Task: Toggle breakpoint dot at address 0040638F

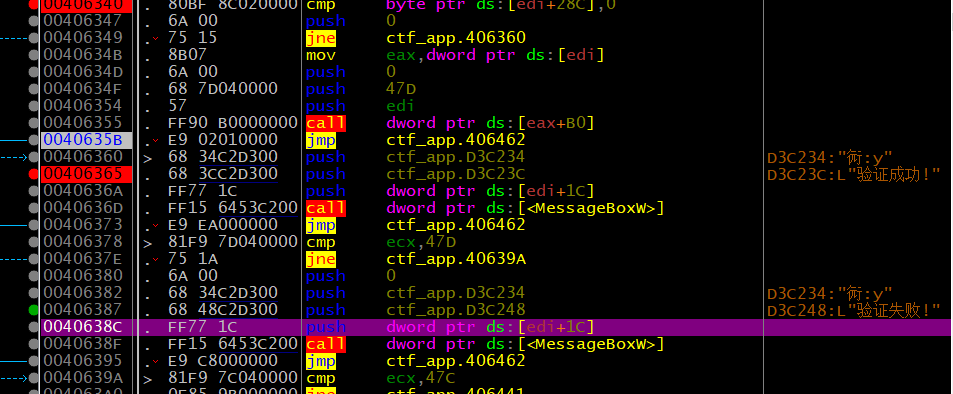Action: tap(34, 344)
